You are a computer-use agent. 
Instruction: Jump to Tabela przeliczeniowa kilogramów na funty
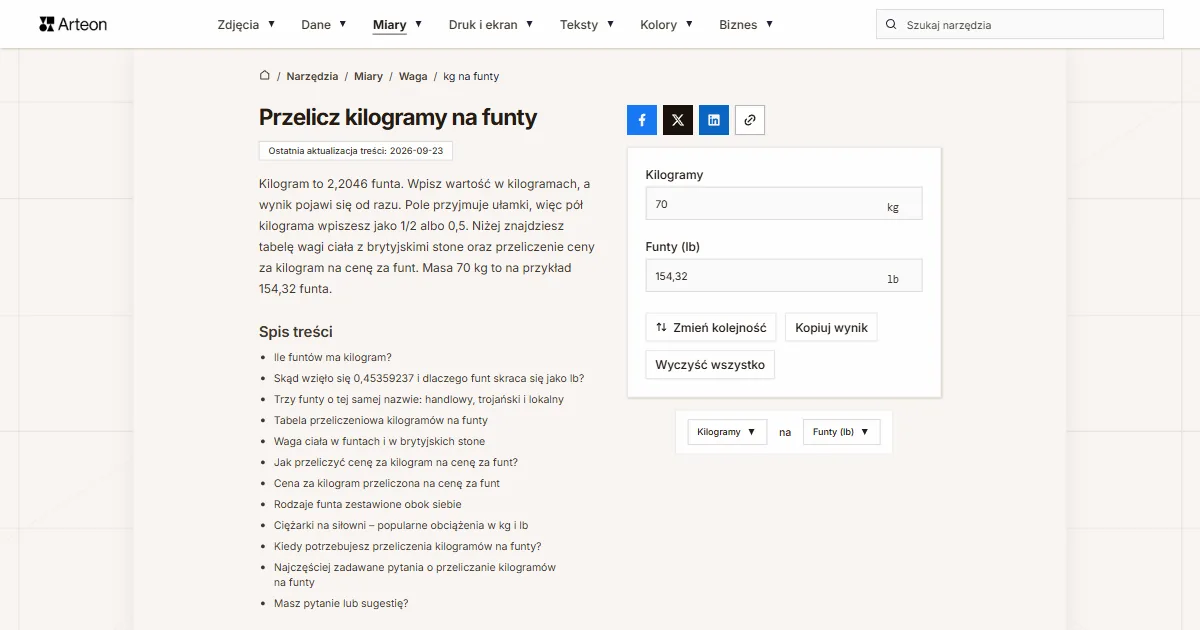pyautogui.click(x=381, y=420)
